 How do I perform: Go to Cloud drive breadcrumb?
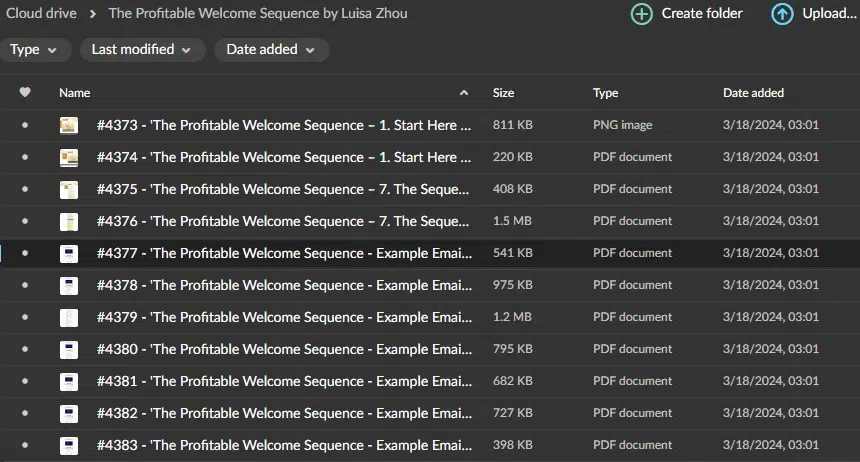click(x=41, y=13)
